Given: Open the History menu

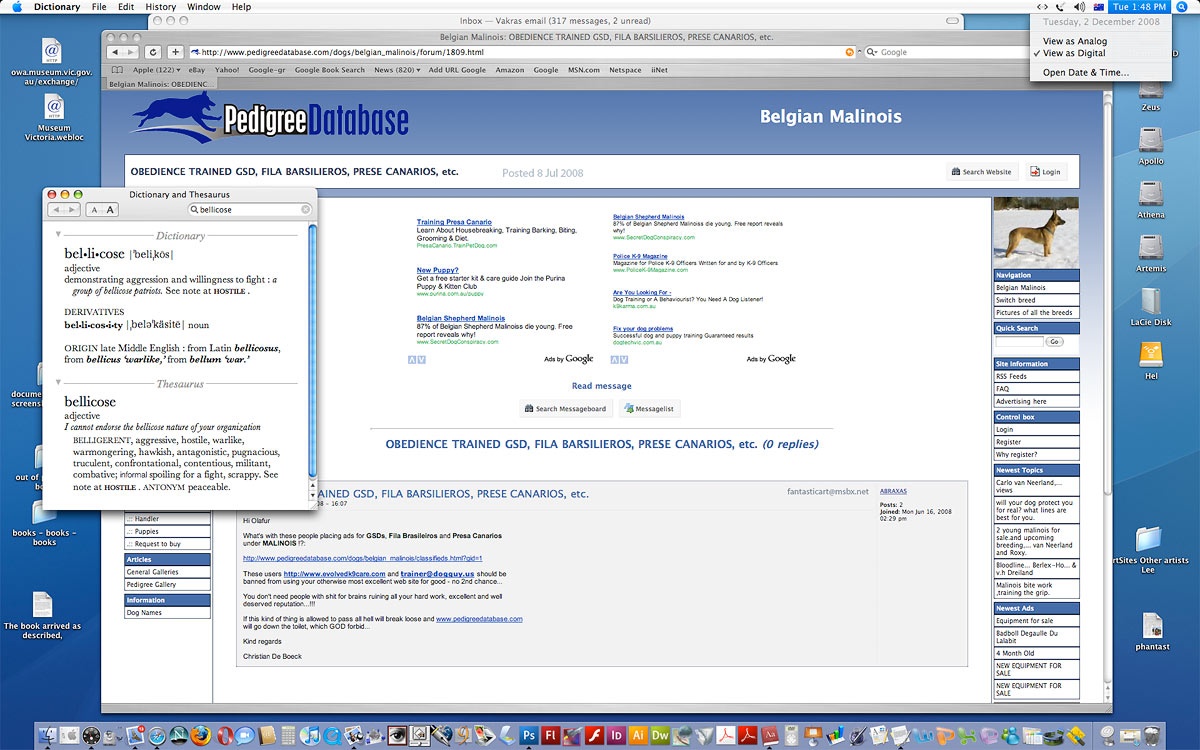Looking at the screenshot, I should tap(160, 7).
